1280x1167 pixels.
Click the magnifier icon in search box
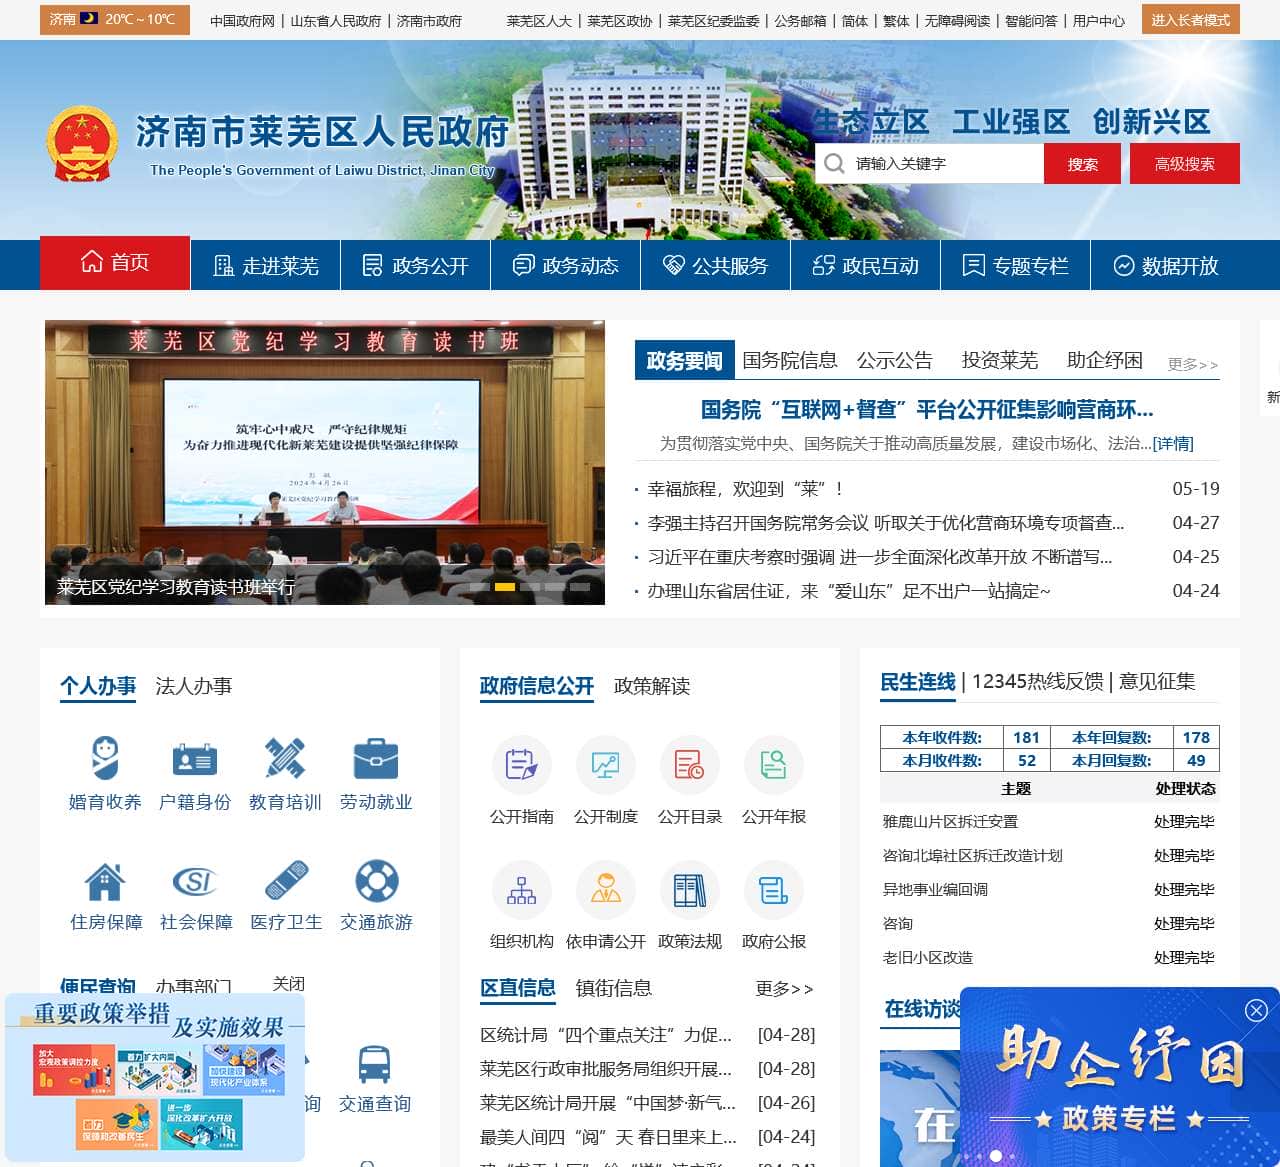point(834,163)
